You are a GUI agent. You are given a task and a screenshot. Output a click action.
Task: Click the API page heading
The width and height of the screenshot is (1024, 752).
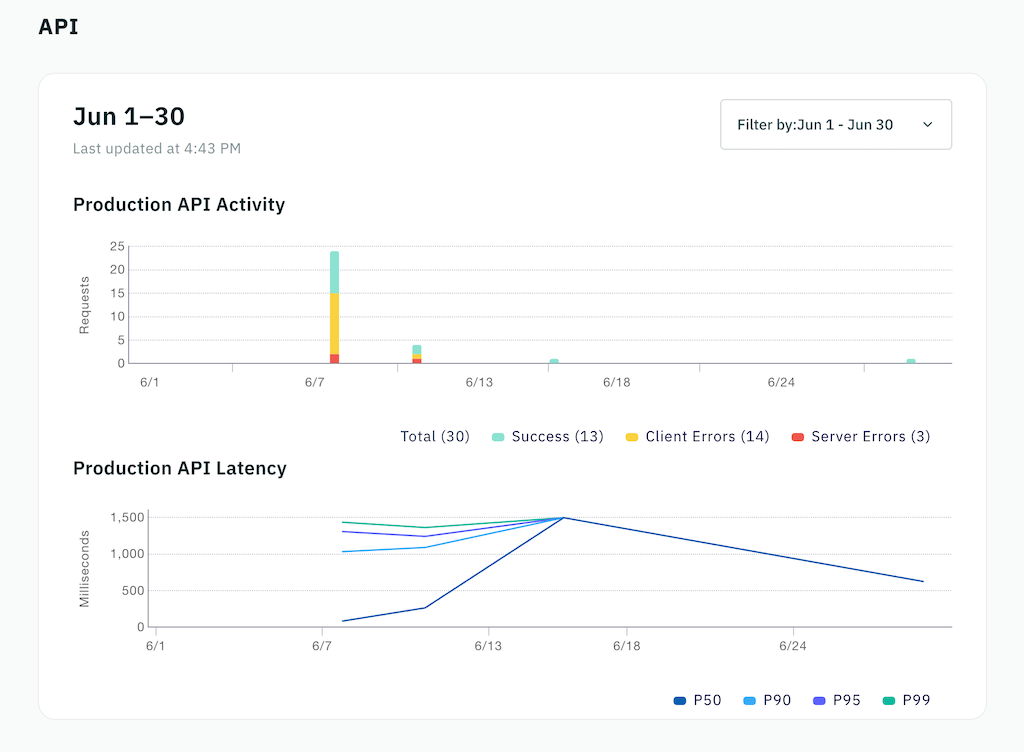(57, 27)
